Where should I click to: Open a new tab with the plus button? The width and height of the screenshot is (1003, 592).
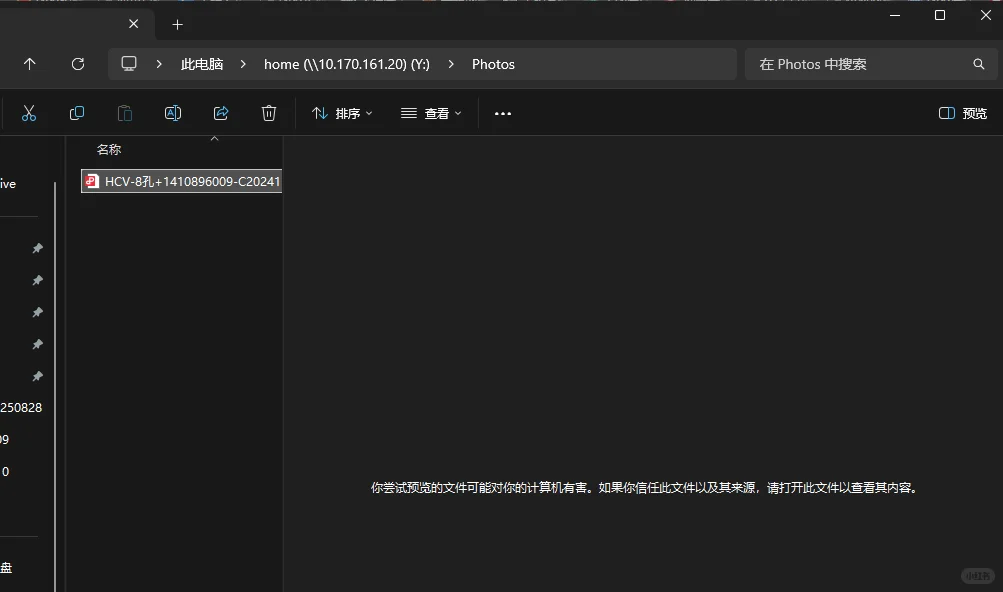click(177, 23)
